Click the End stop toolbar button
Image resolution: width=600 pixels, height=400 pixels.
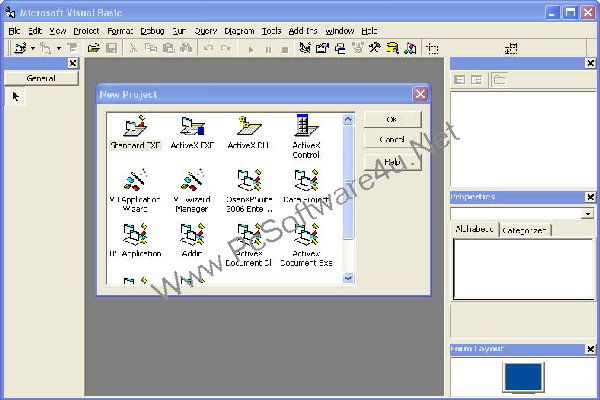point(285,49)
